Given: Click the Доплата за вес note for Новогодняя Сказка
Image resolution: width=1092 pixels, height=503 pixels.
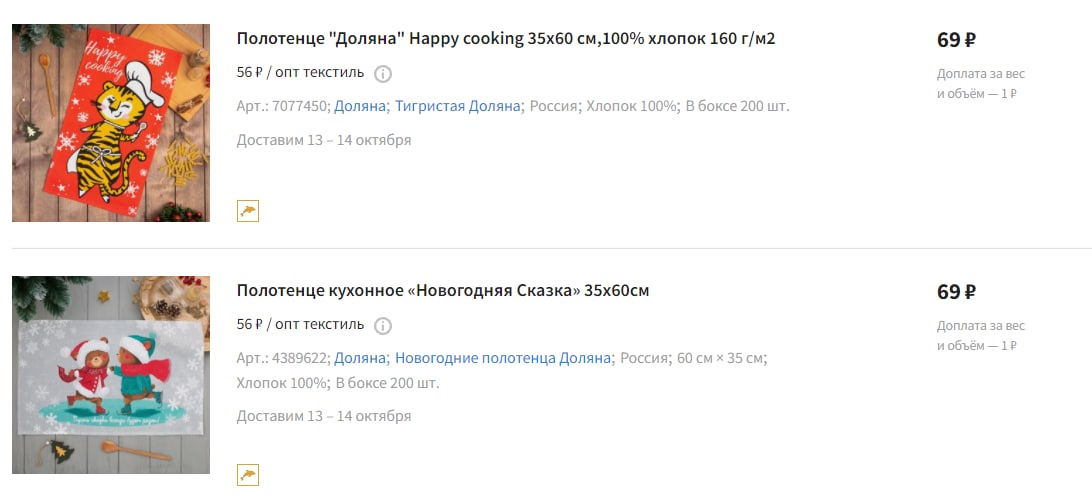Looking at the screenshot, I should pos(981,335).
